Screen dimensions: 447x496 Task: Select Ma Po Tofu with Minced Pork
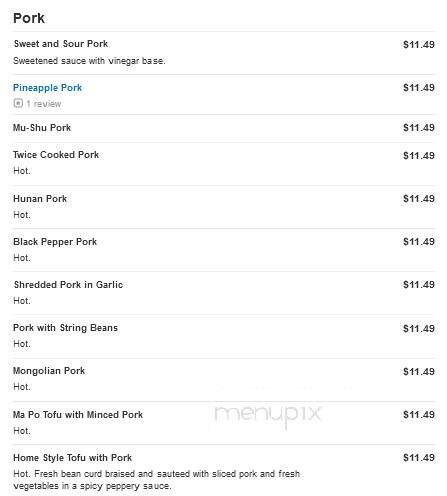click(78, 415)
